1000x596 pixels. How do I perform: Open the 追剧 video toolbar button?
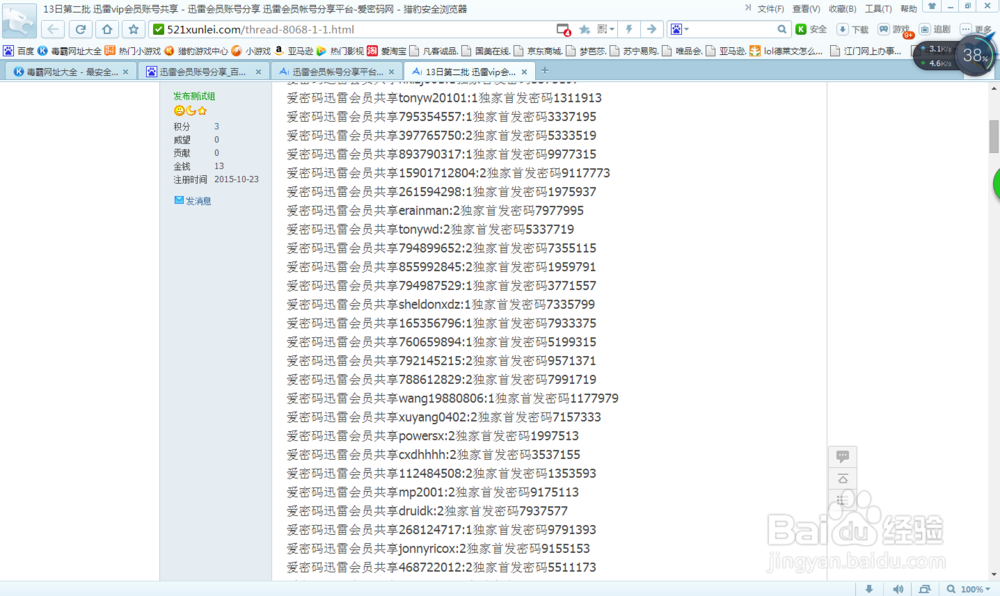click(x=935, y=29)
